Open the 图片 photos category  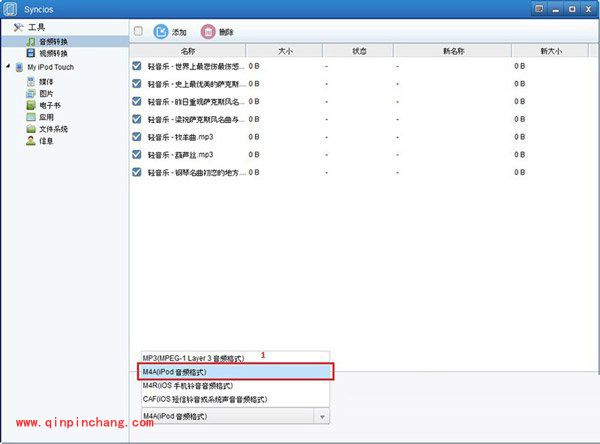[46, 93]
